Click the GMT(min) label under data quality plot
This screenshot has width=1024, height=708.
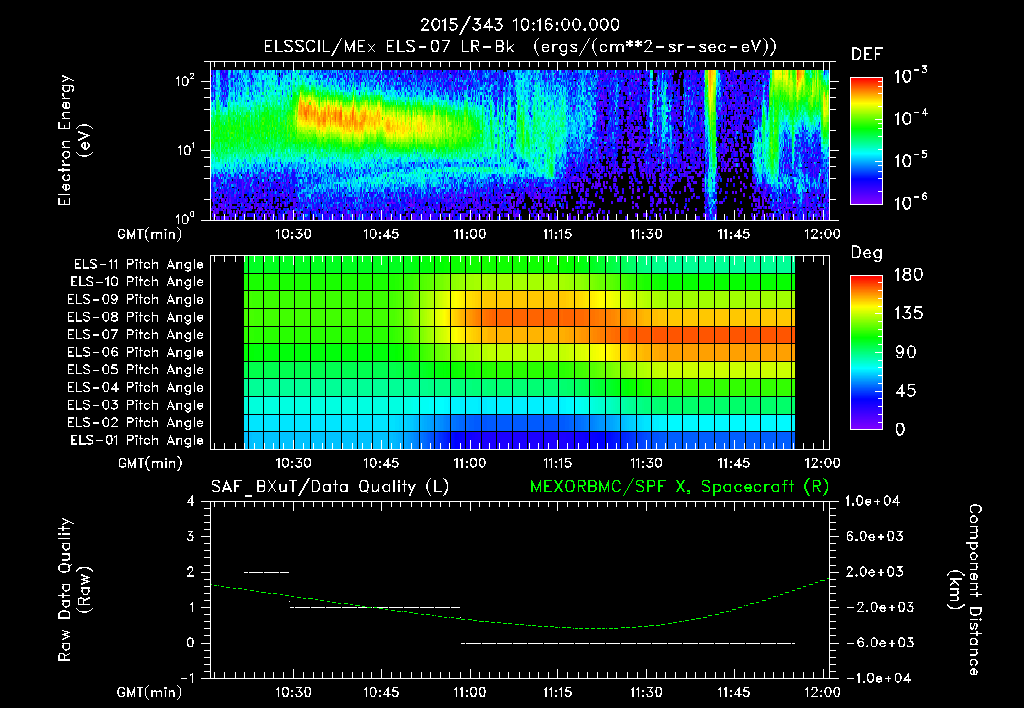click(x=150, y=692)
